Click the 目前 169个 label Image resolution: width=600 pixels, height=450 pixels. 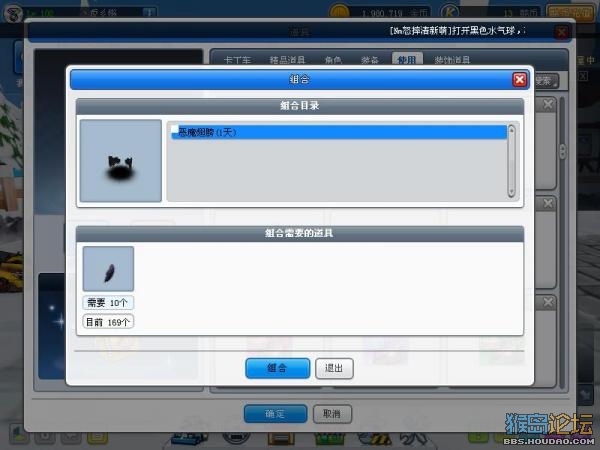(x=108, y=322)
